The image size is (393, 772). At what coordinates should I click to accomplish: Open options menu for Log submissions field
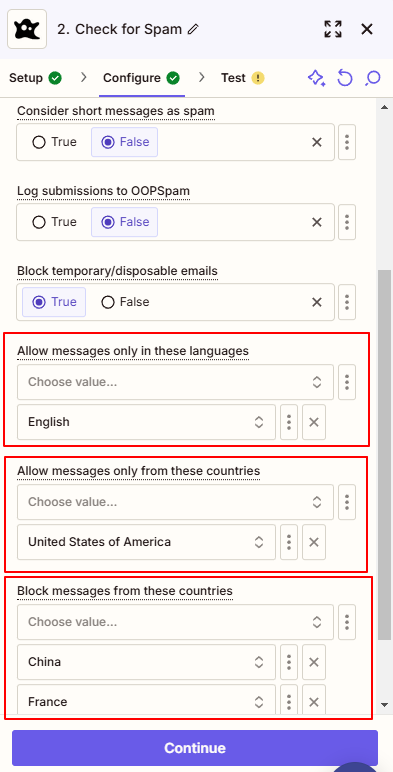tap(347, 222)
